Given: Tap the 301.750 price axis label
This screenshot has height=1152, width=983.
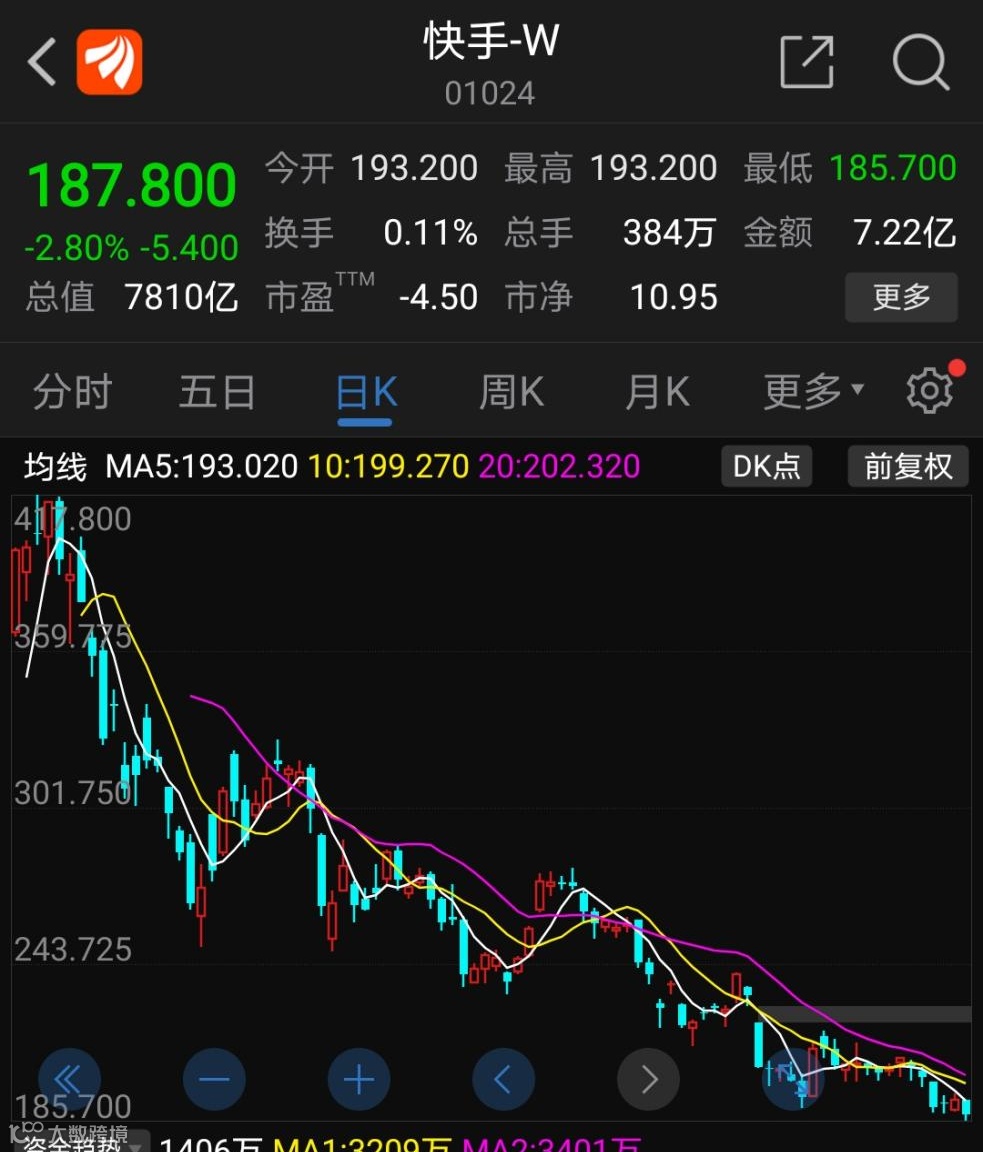Looking at the screenshot, I should pyautogui.click(x=73, y=793).
